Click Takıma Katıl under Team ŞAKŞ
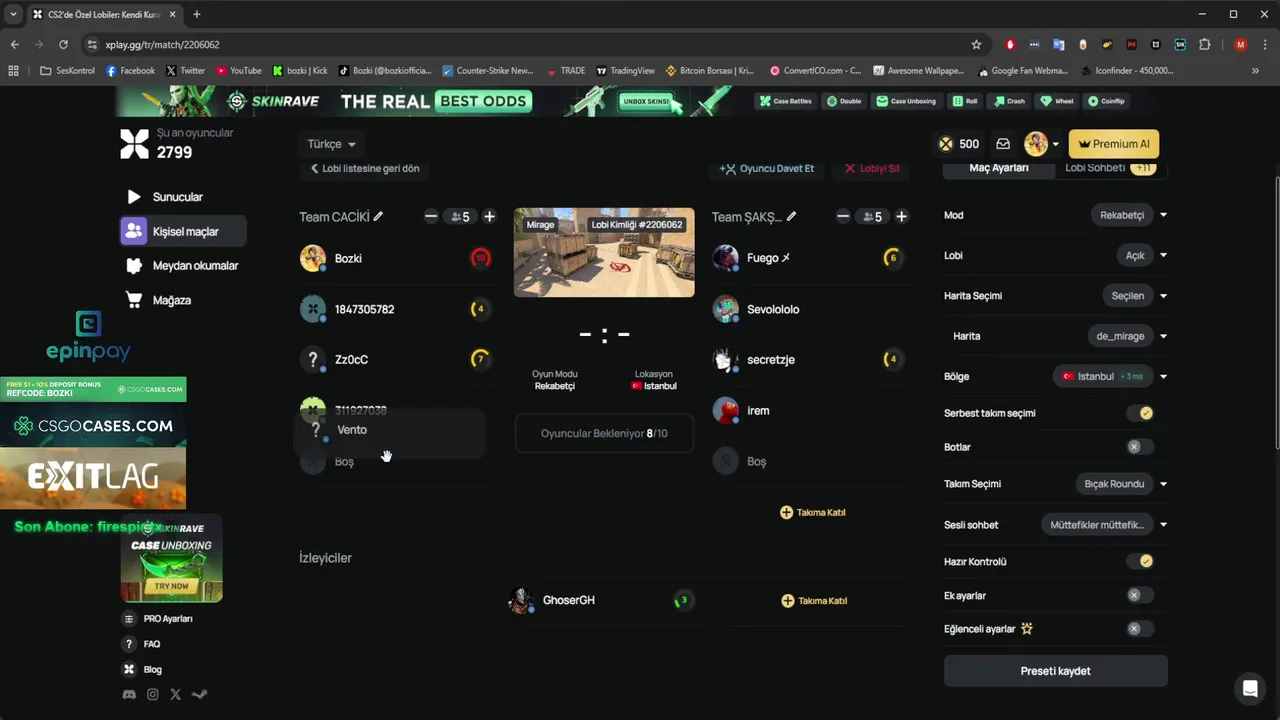 [x=813, y=512]
